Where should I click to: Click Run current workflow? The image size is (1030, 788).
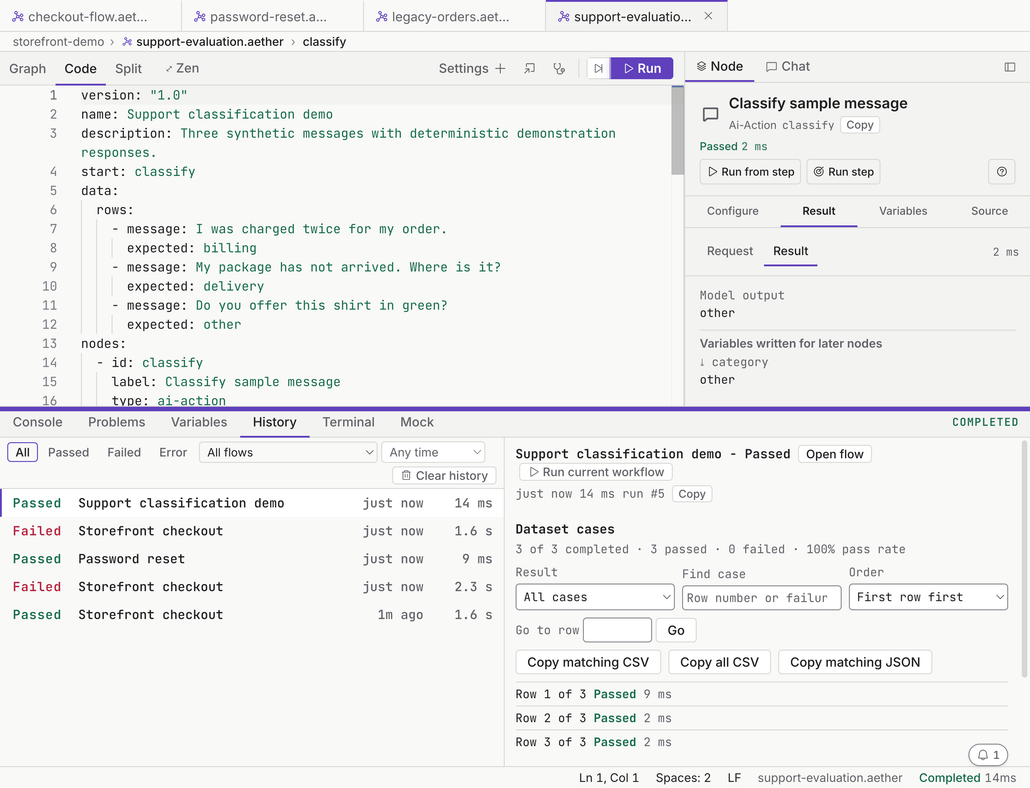coord(596,472)
